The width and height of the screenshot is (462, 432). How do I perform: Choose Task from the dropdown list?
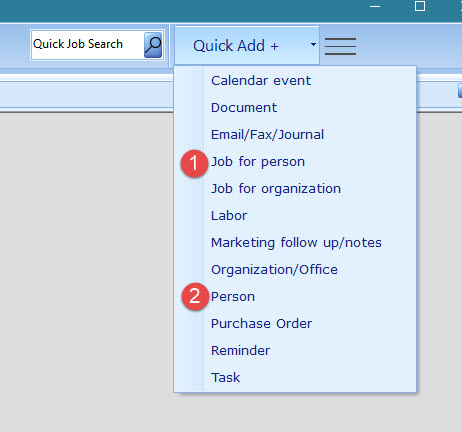[225, 378]
